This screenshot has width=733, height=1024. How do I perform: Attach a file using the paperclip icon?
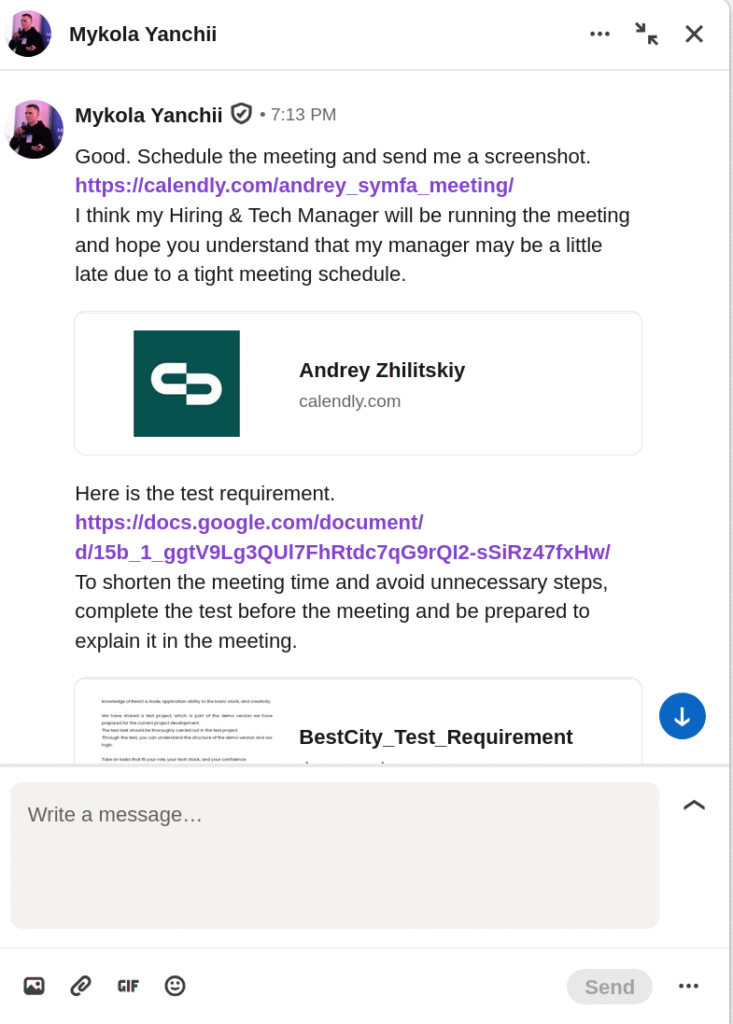pyautogui.click(x=81, y=986)
